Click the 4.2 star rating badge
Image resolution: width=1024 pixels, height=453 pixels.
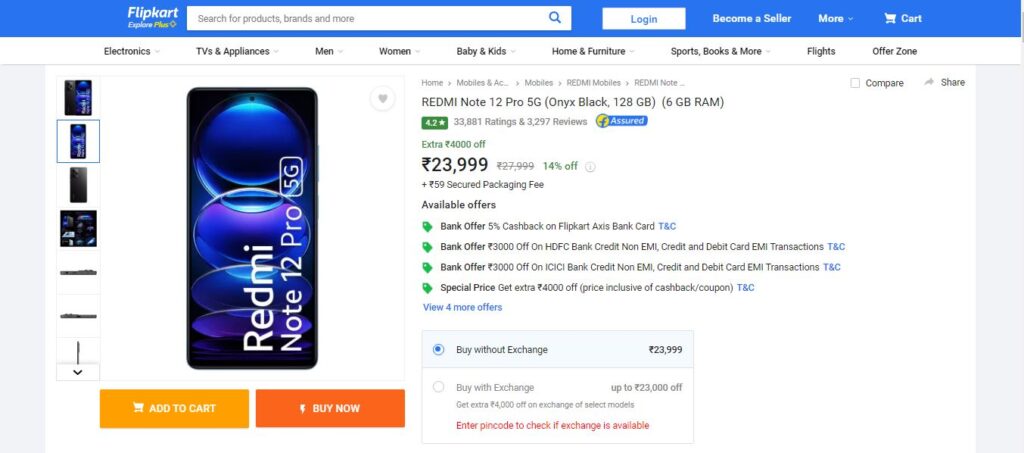click(434, 122)
